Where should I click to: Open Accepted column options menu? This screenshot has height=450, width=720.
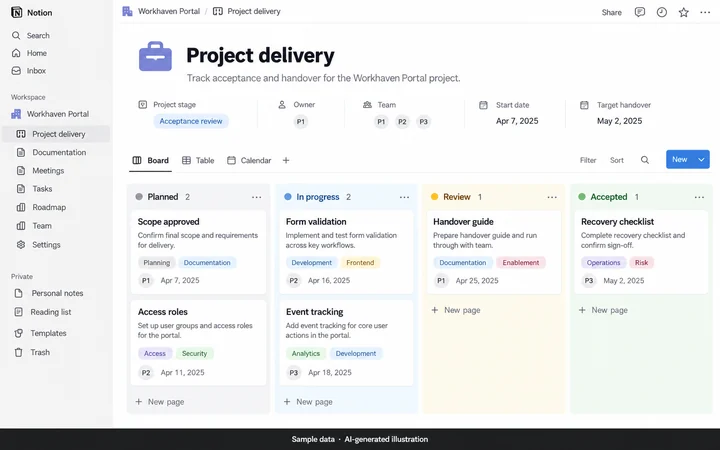[699, 197]
